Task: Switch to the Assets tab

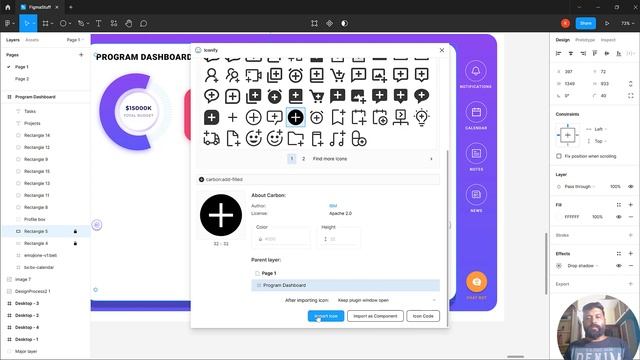Action: pyautogui.click(x=32, y=40)
